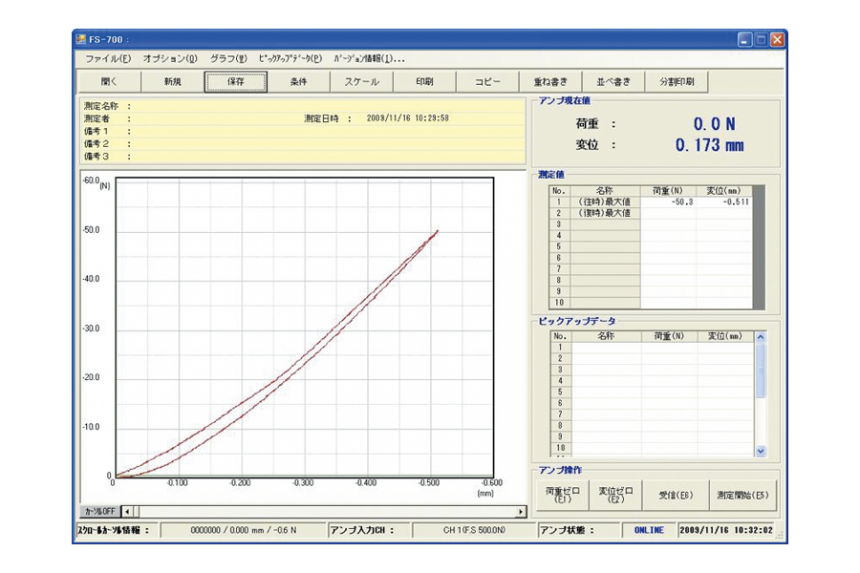Viewport: 860px width, 573px height.
Task: Click the コピー toolbar button
Action: (488, 82)
